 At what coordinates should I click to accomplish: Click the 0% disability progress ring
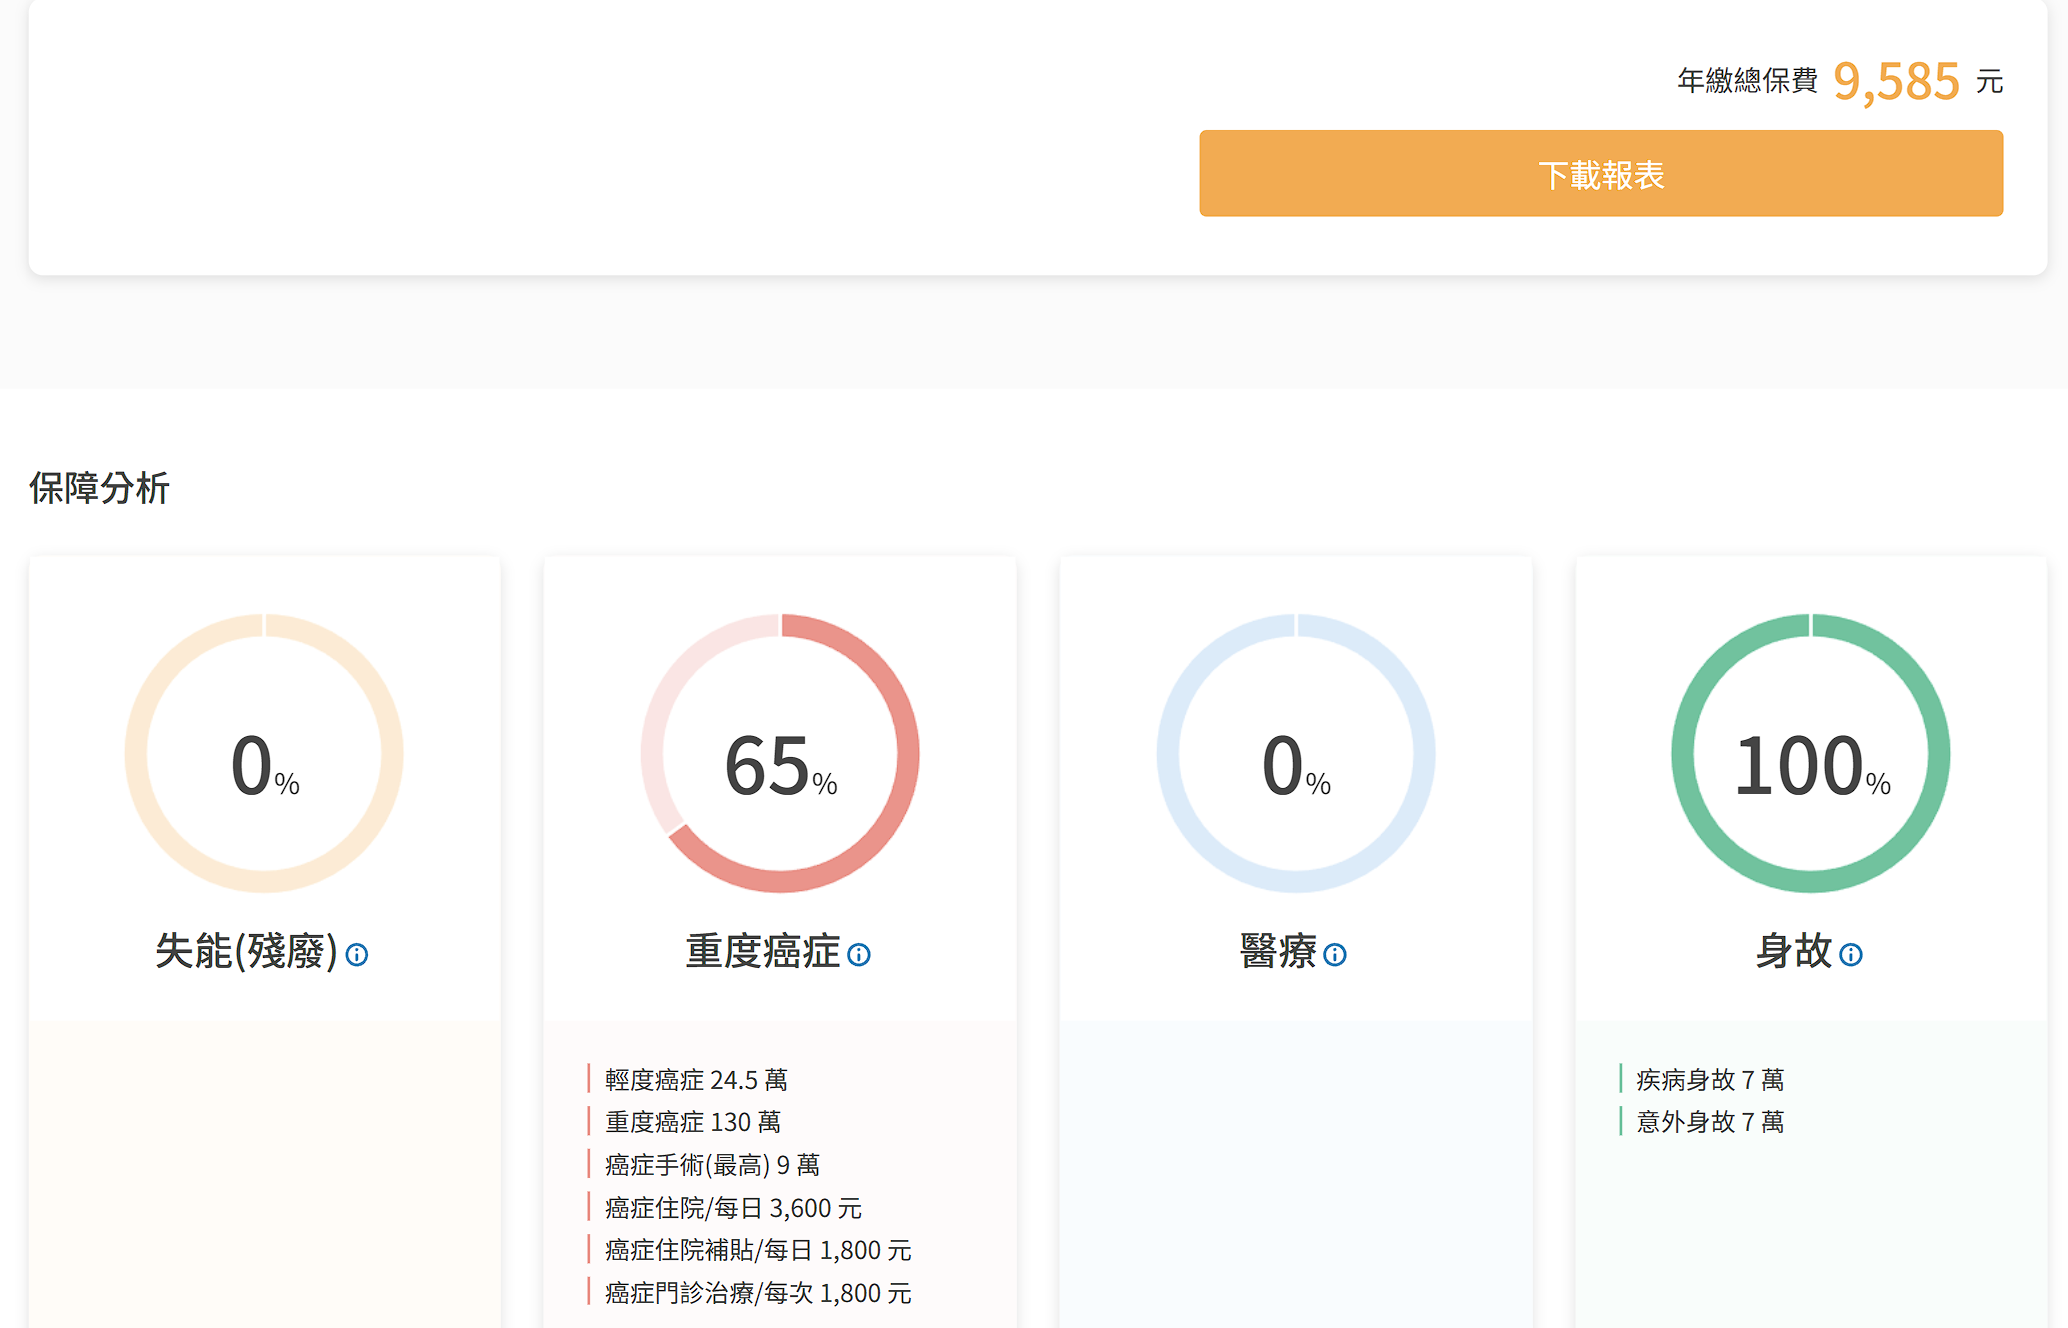pyautogui.click(x=264, y=753)
